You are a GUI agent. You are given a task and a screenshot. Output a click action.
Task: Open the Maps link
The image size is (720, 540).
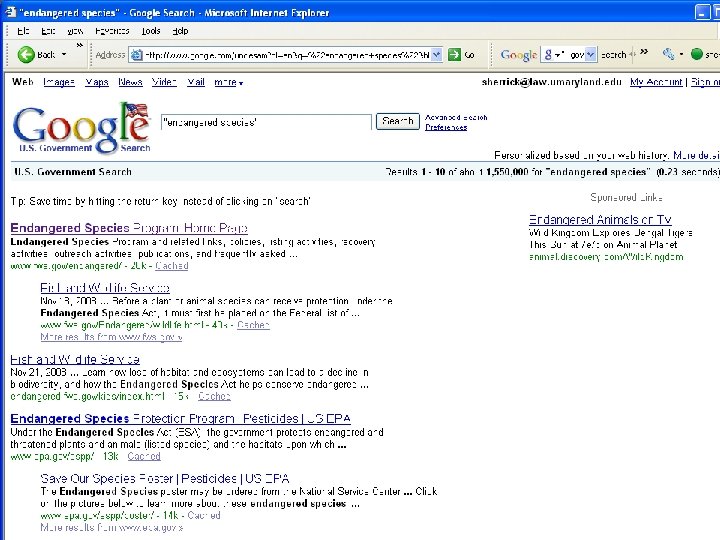tap(97, 82)
